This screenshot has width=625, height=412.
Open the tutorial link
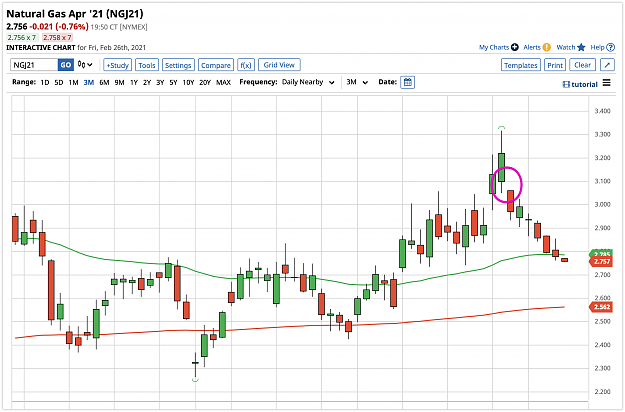580,84
